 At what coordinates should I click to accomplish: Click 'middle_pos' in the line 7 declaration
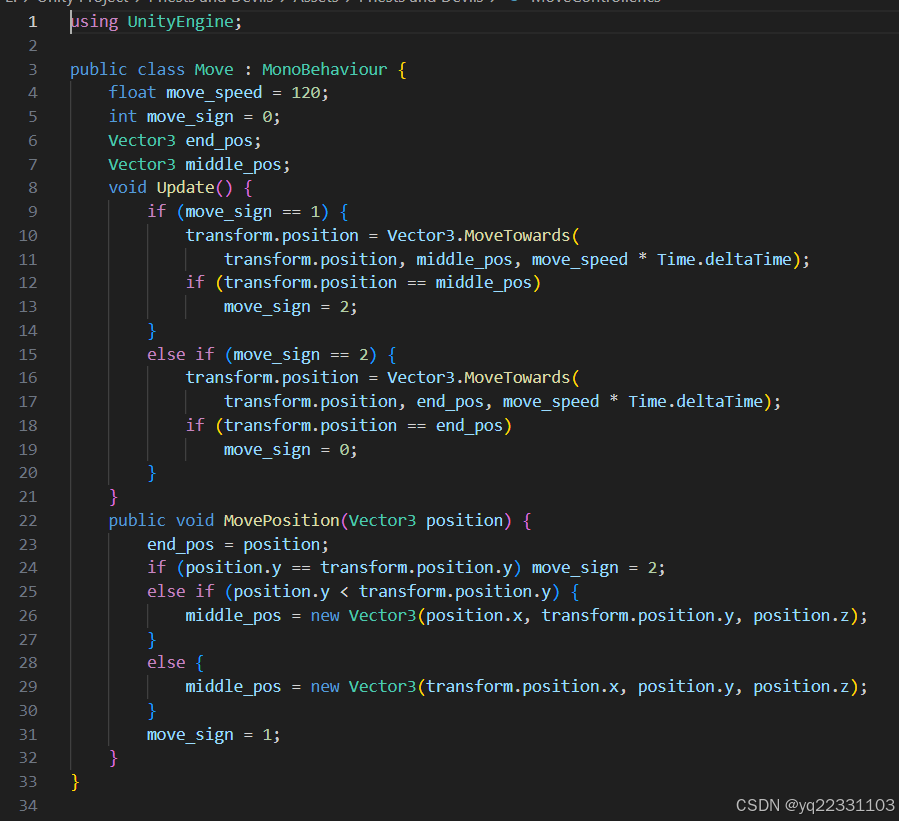(x=233, y=165)
